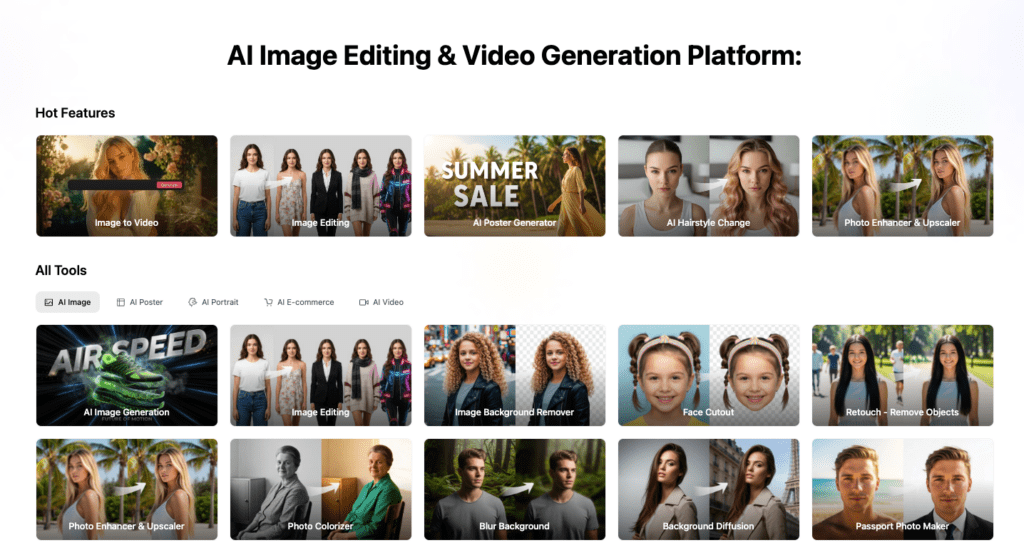Select the AI Image tab
Screen dimensions: 1024x555
[67, 302]
